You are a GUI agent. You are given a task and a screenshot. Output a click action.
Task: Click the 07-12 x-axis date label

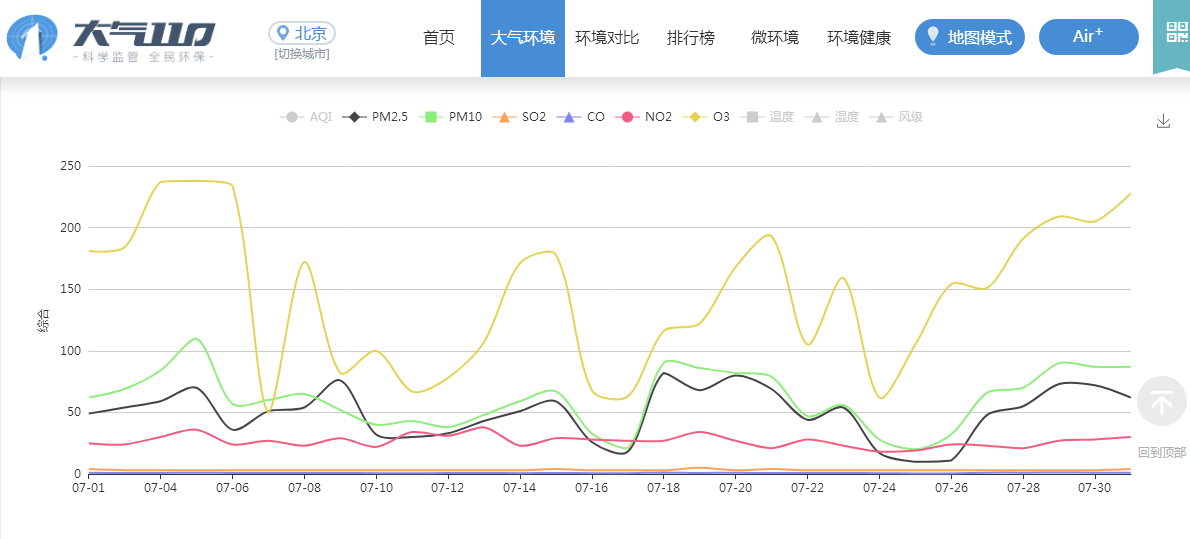[x=448, y=487]
